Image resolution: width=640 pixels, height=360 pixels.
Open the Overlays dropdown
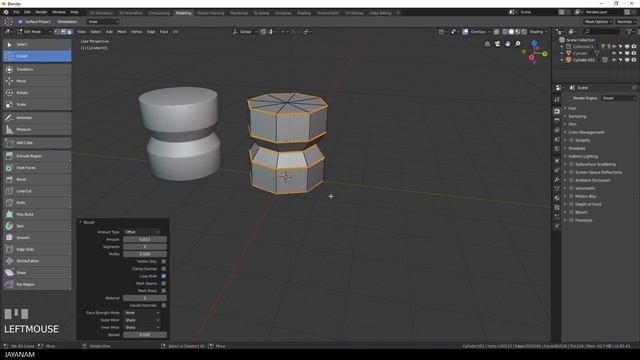pos(480,32)
